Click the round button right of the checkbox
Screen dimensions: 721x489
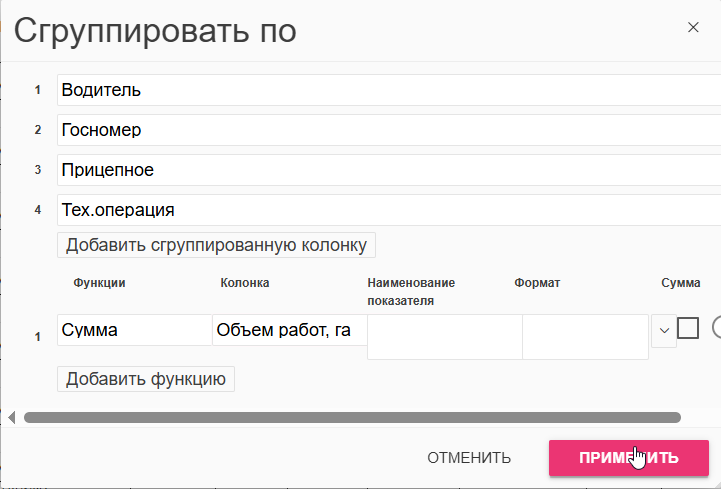tap(716, 328)
